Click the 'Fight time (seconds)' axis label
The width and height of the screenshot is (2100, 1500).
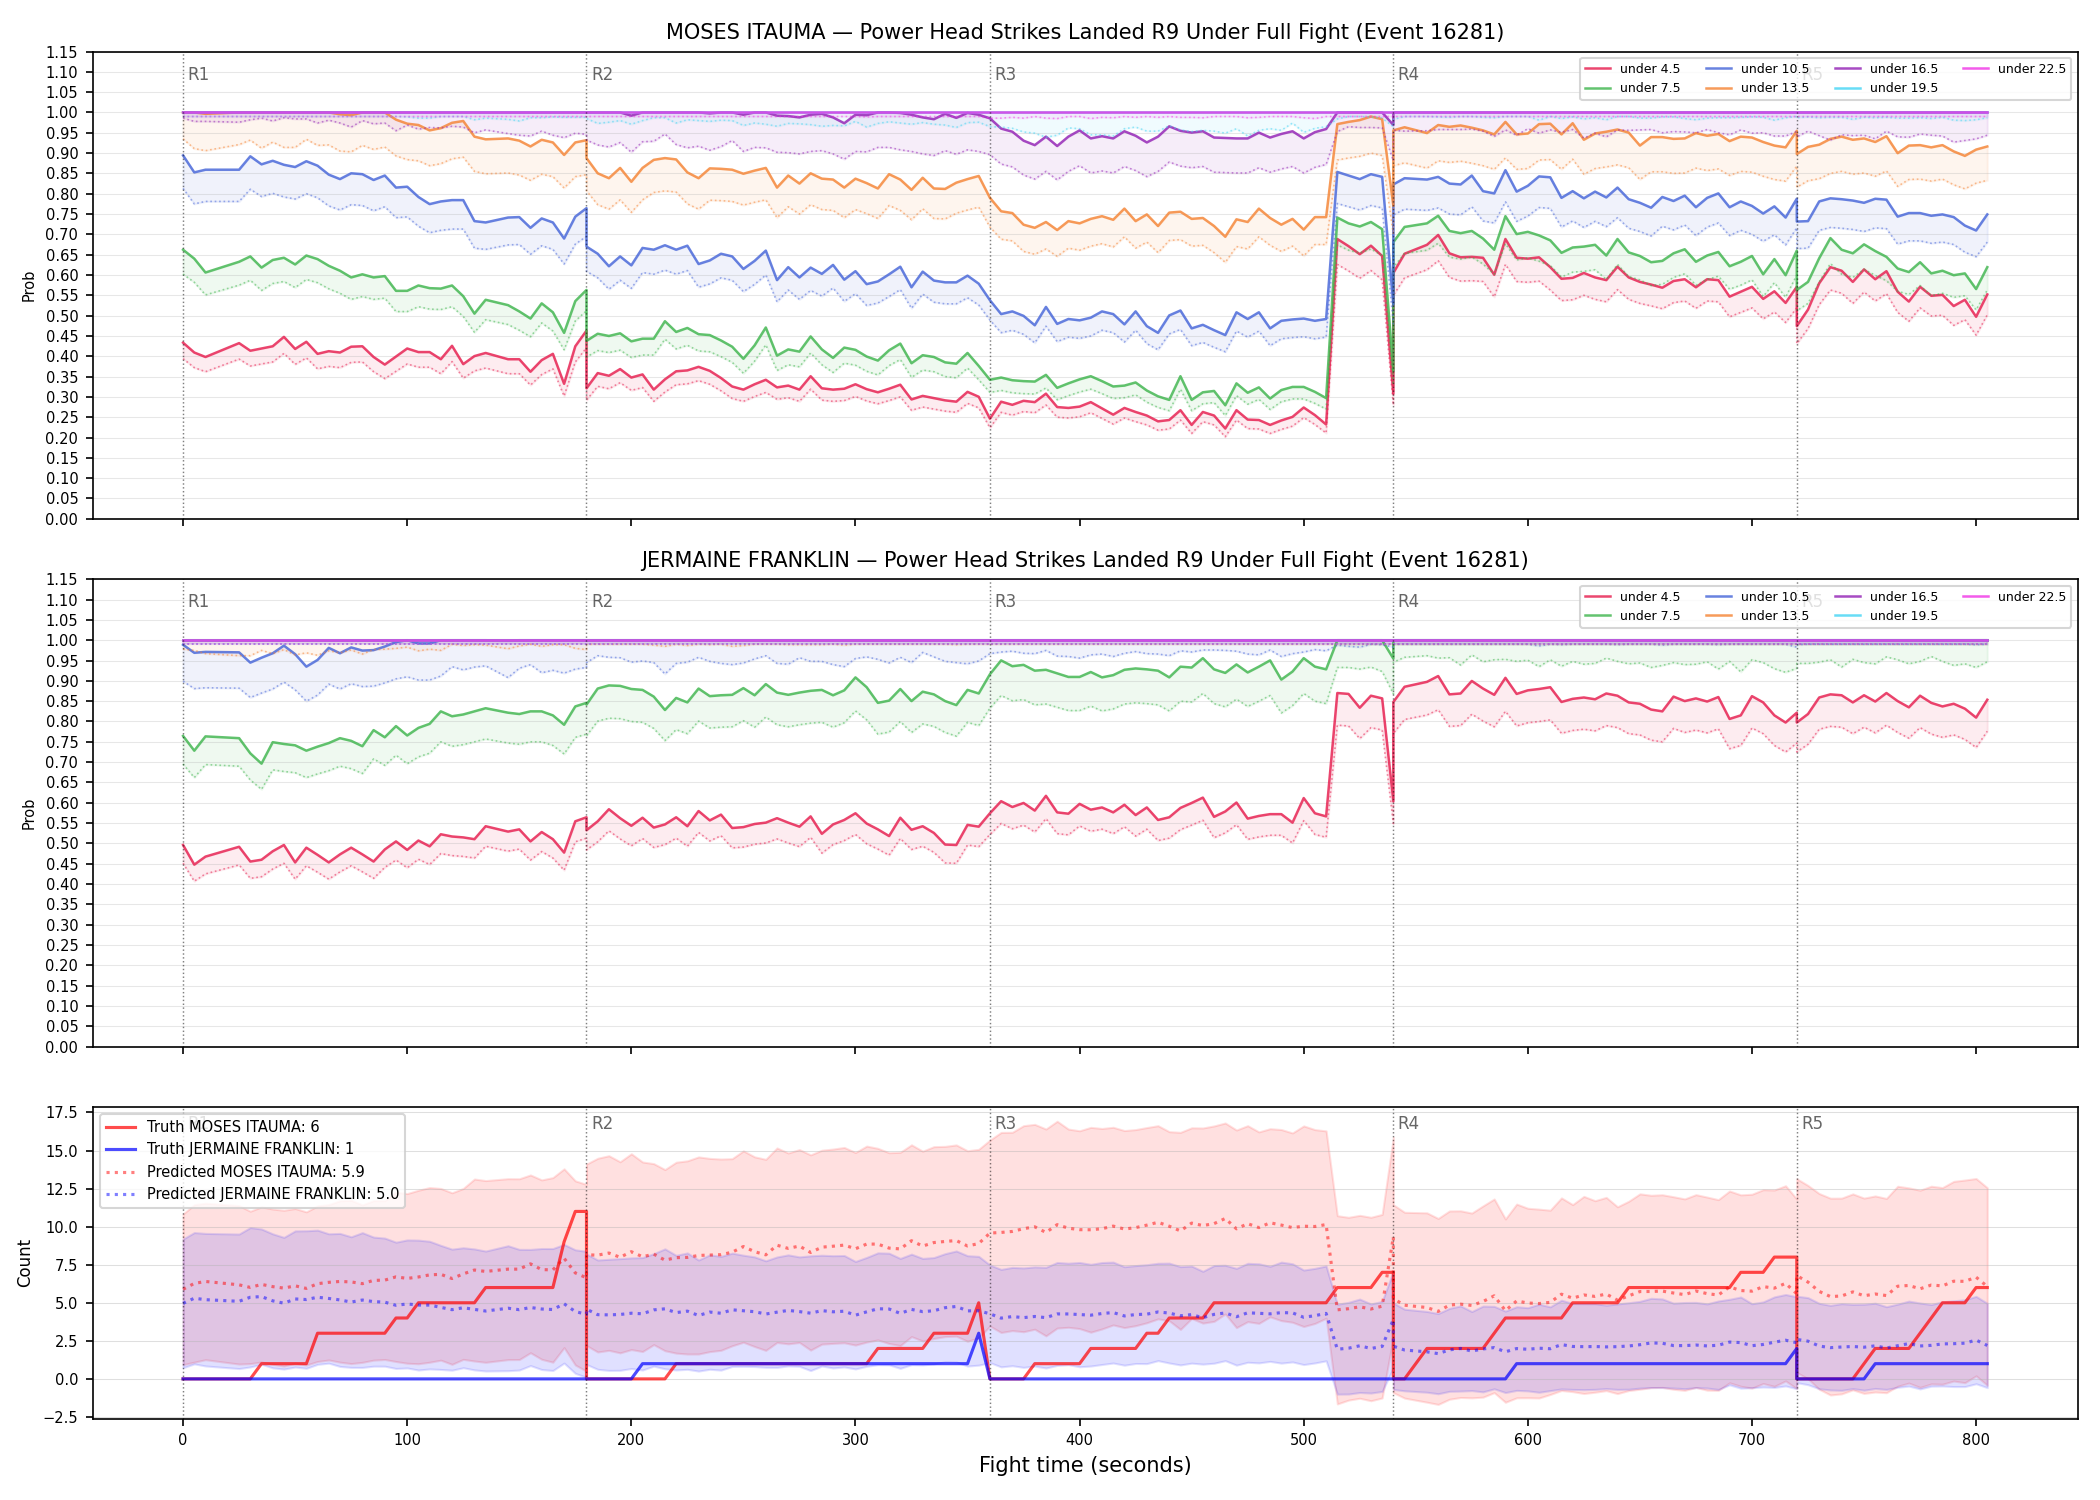pos(1085,1465)
